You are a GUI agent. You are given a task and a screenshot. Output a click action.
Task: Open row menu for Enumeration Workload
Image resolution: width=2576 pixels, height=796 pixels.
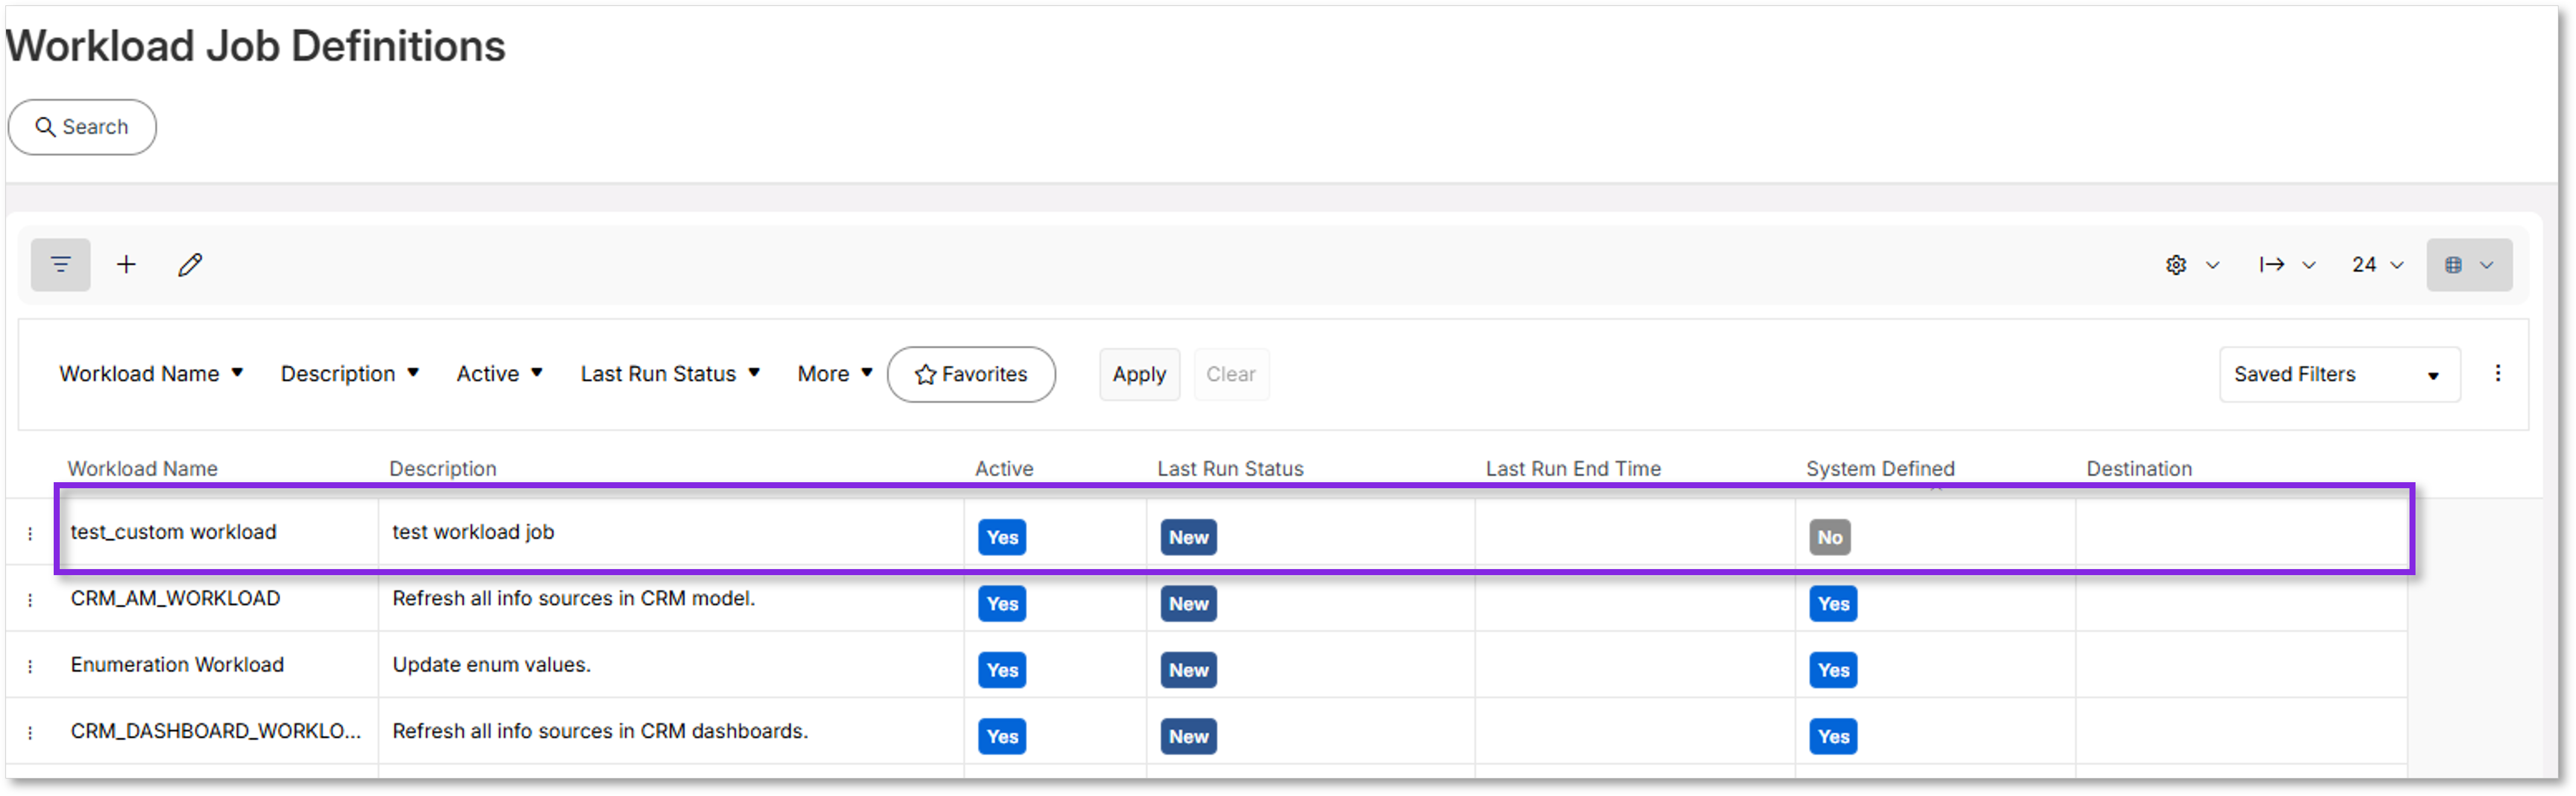(30, 667)
